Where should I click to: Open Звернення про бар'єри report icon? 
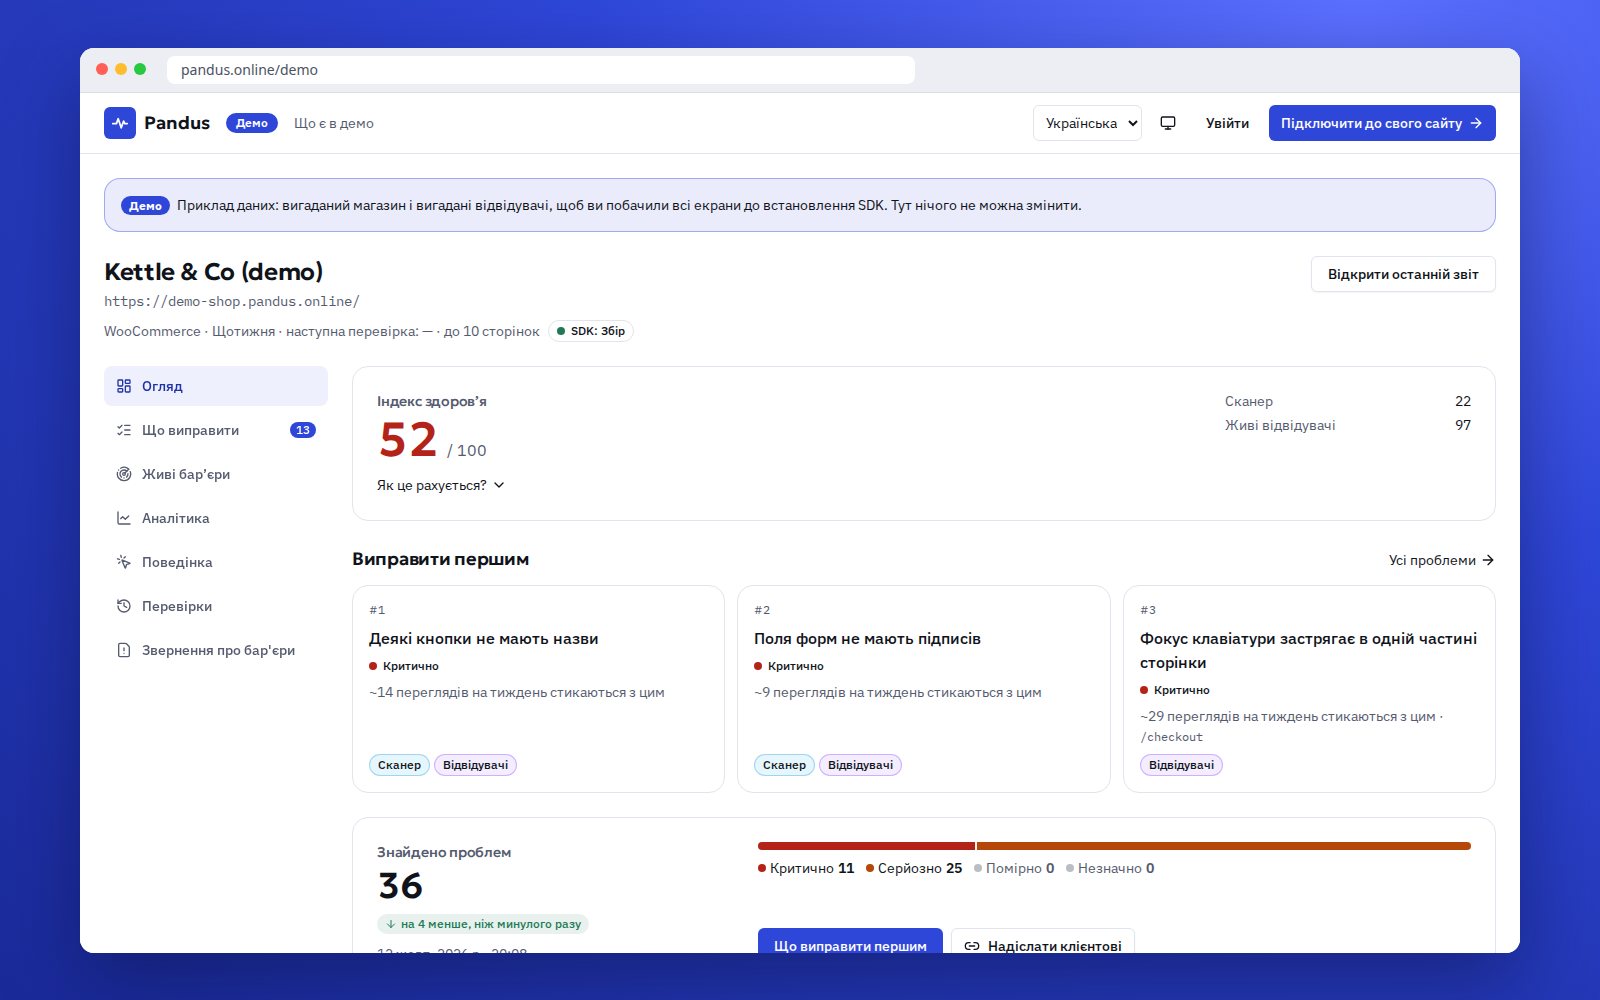coord(124,650)
